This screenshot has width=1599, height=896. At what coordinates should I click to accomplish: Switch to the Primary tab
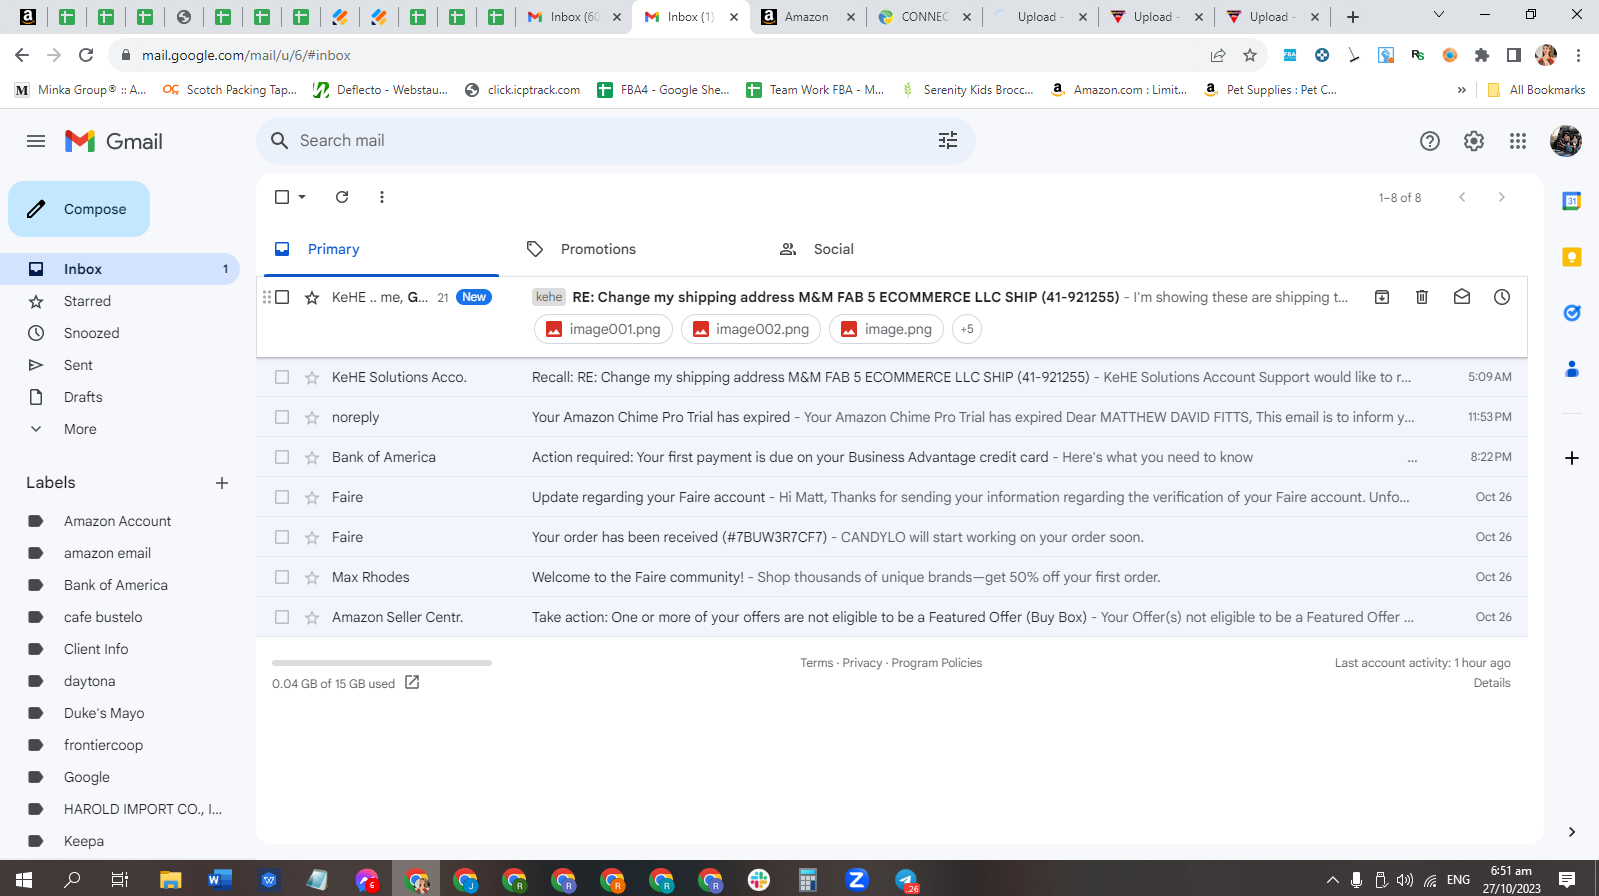tap(382, 249)
